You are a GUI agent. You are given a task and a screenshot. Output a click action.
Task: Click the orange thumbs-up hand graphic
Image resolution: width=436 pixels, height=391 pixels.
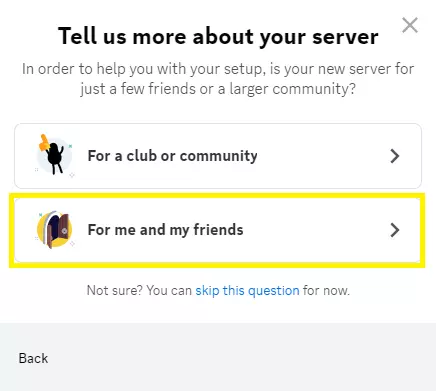(x=44, y=143)
